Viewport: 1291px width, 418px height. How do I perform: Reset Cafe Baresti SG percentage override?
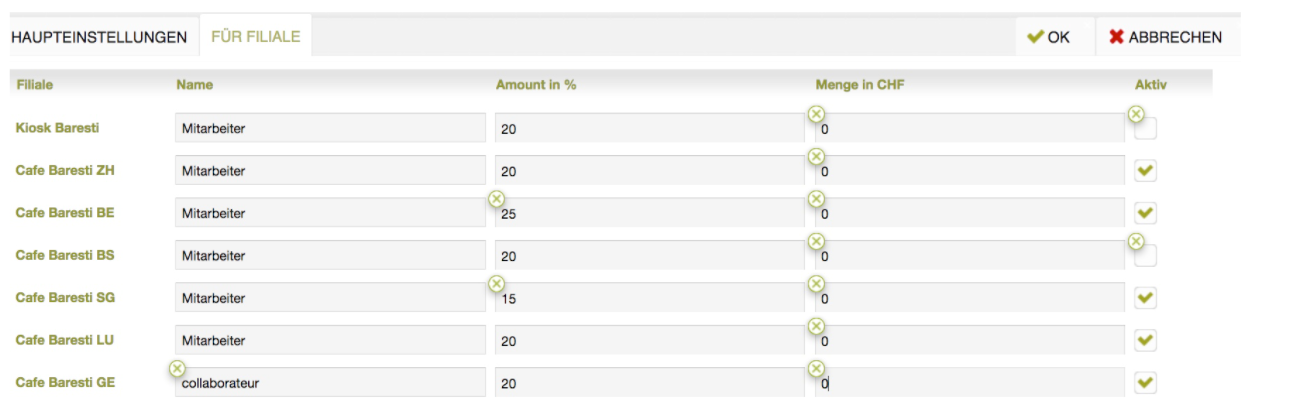pyautogui.click(x=496, y=284)
